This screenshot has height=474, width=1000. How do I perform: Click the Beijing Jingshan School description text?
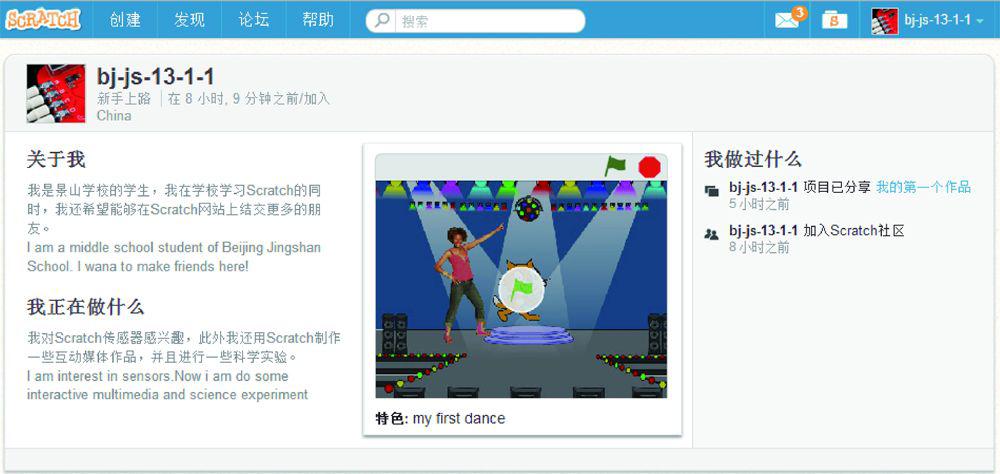click(x=173, y=256)
